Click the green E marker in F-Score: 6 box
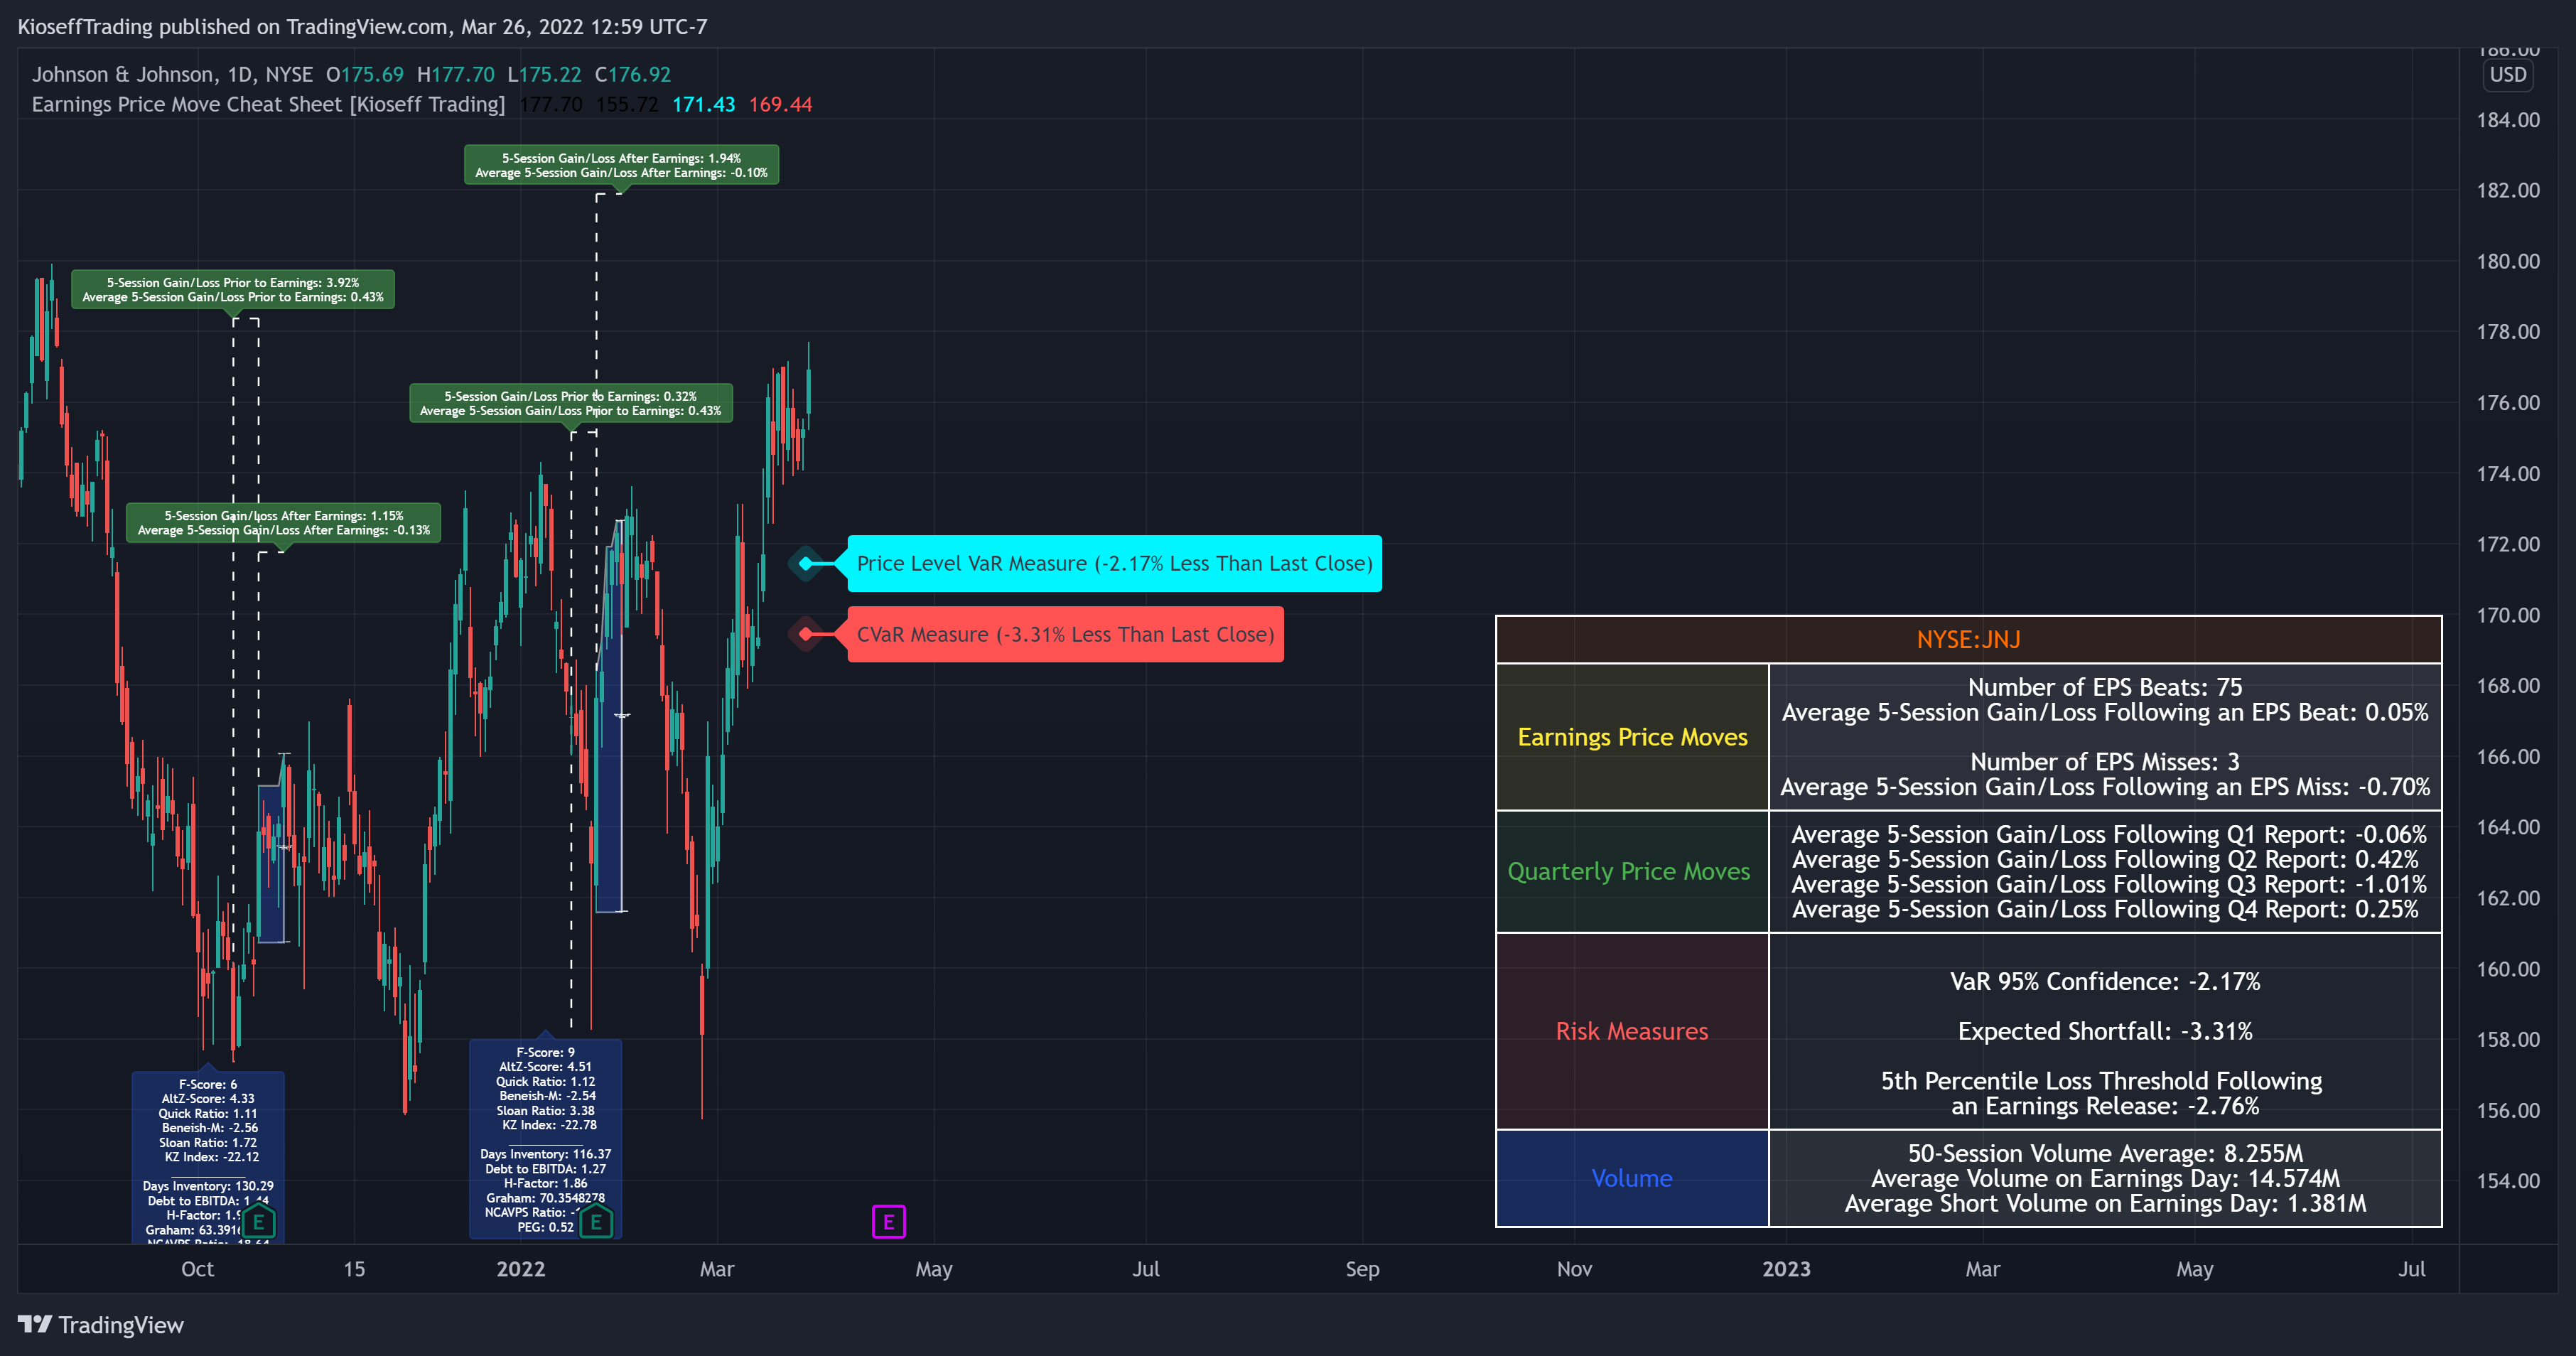The width and height of the screenshot is (2576, 1356). click(258, 1221)
